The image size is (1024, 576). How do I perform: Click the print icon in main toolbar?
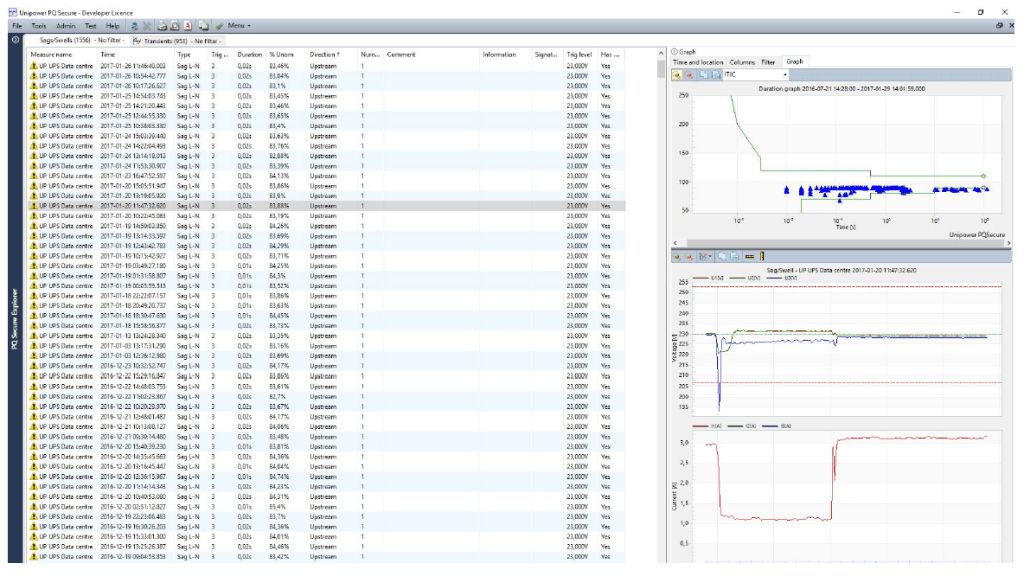click(162, 25)
